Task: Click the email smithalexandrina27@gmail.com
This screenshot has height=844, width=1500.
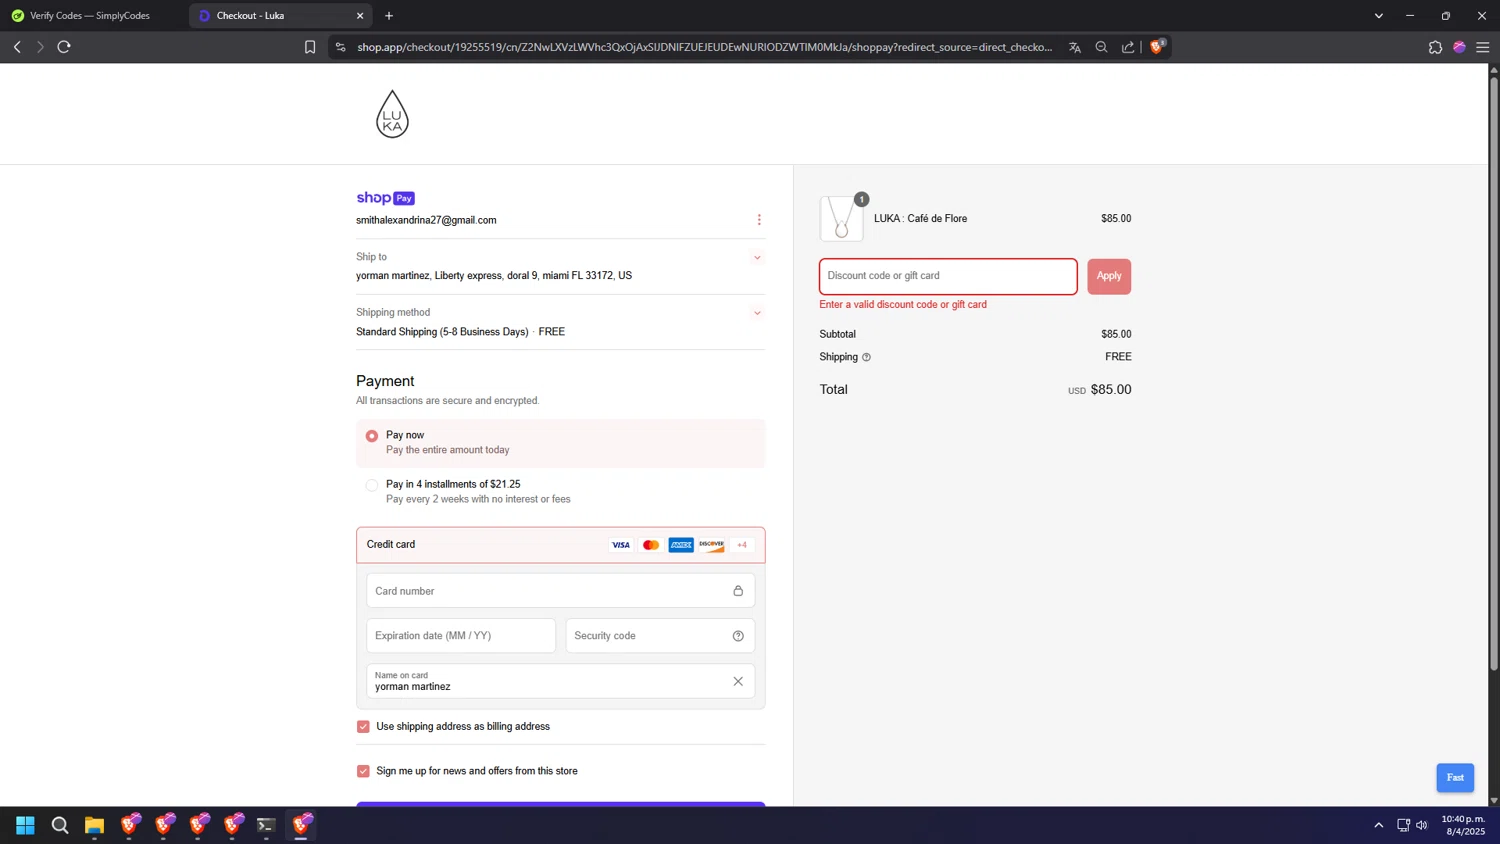Action: 426,220
